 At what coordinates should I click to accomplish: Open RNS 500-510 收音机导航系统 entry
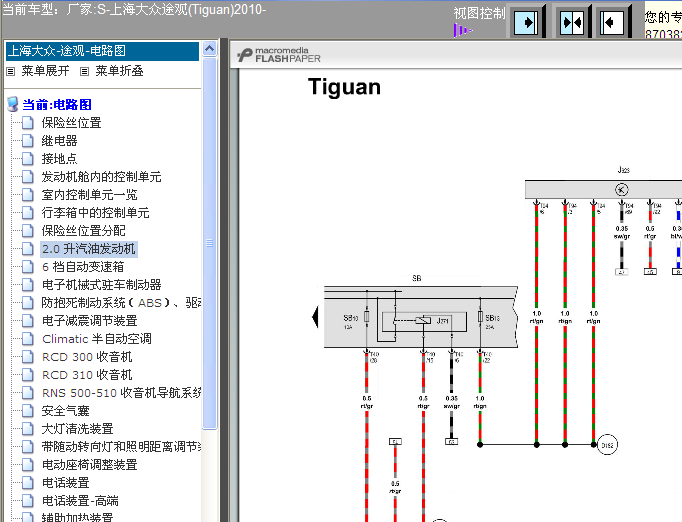(121, 393)
